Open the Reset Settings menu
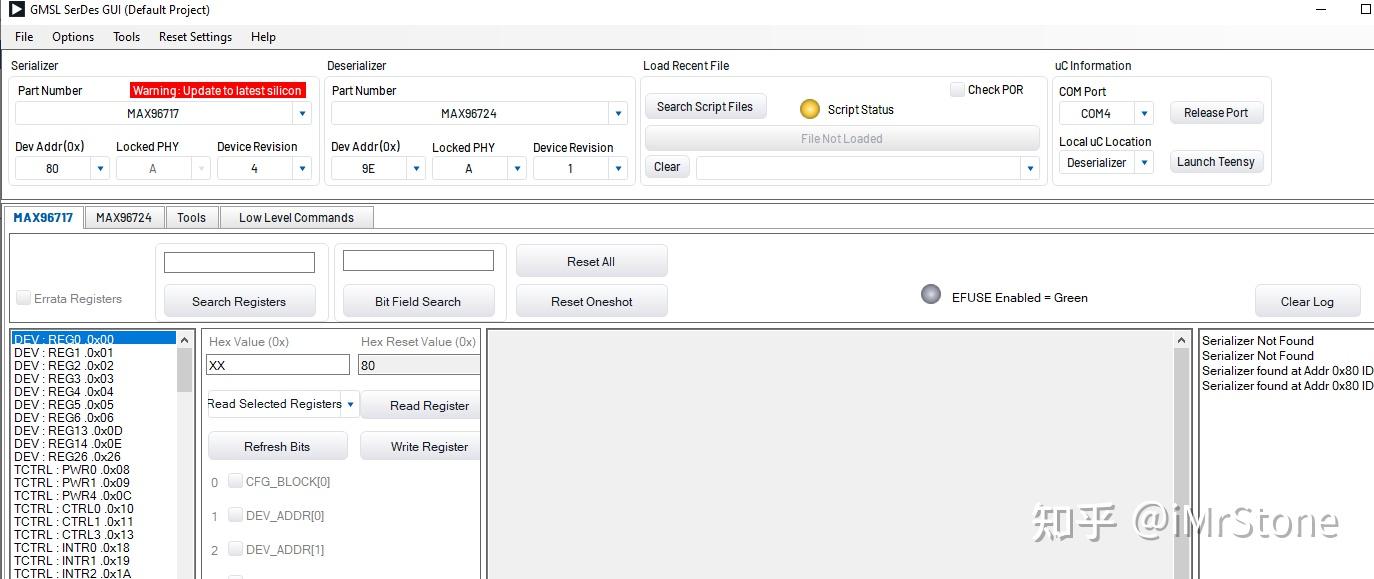 pyautogui.click(x=195, y=37)
